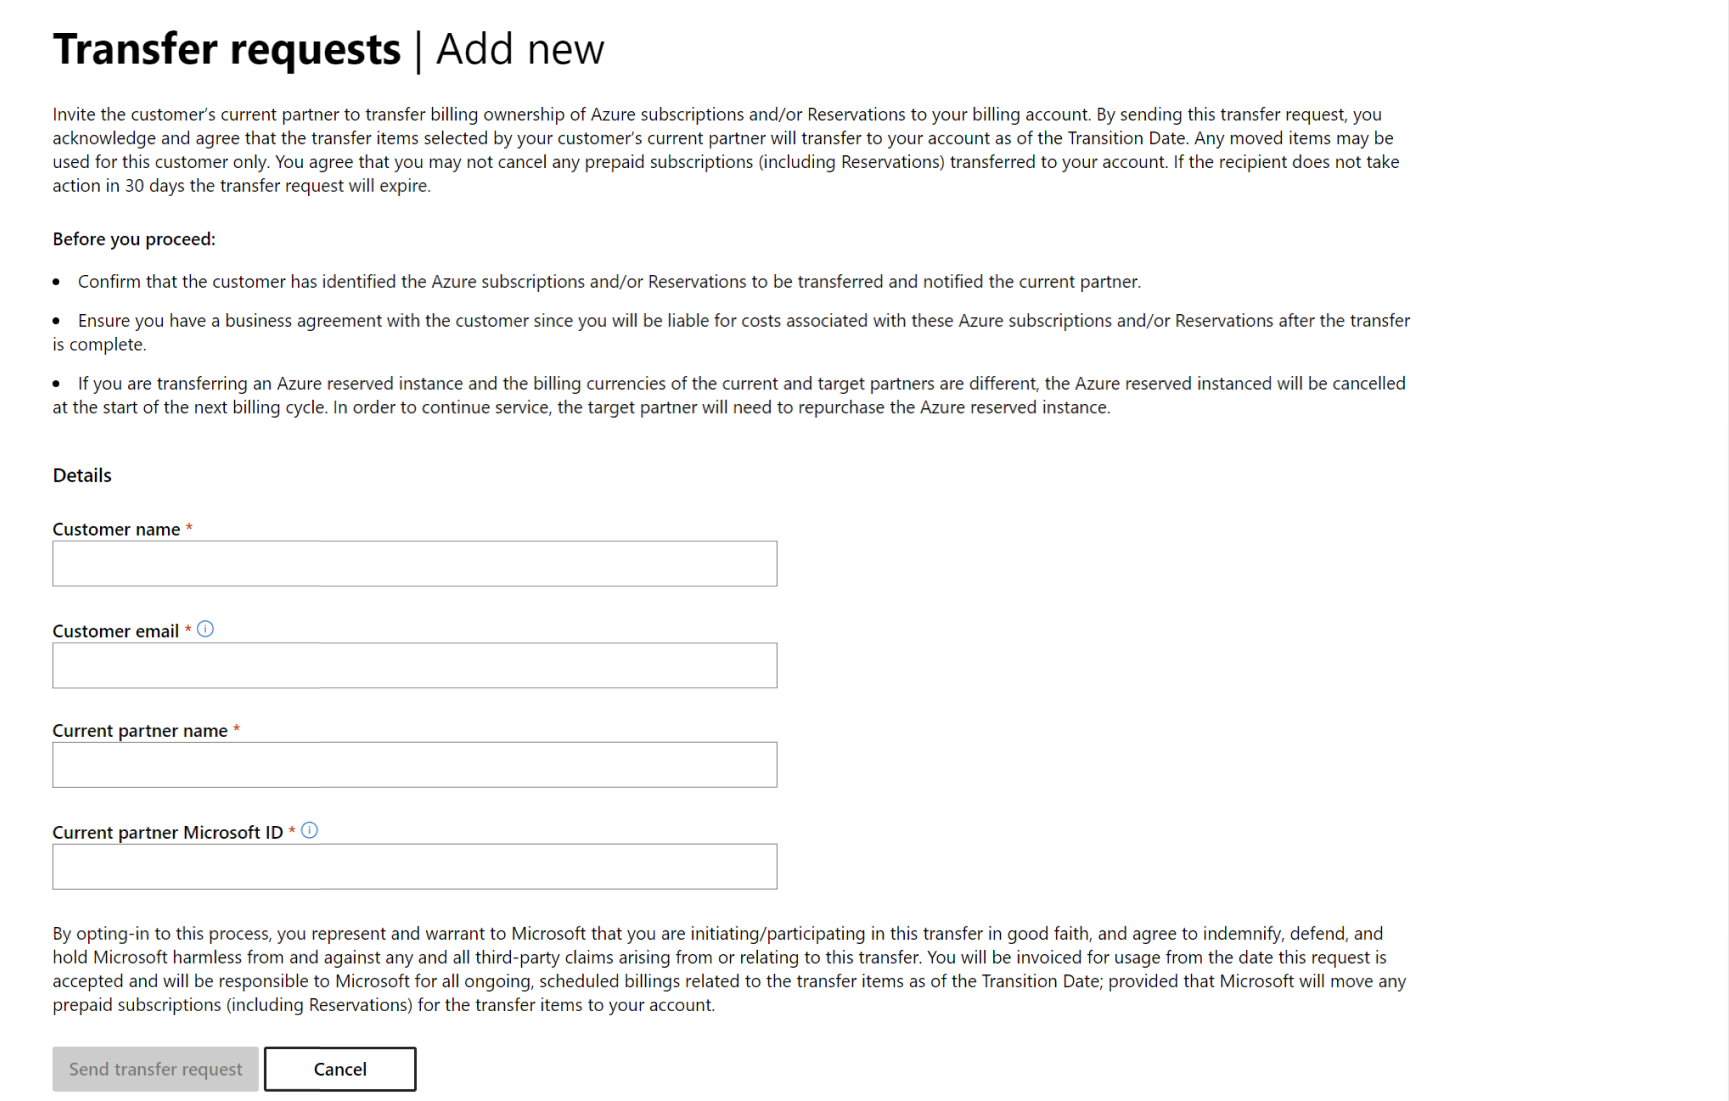The width and height of the screenshot is (1729, 1101).
Task: Click the bullet starting 'Confirm that the customer'
Action: pyautogui.click(x=608, y=282)
